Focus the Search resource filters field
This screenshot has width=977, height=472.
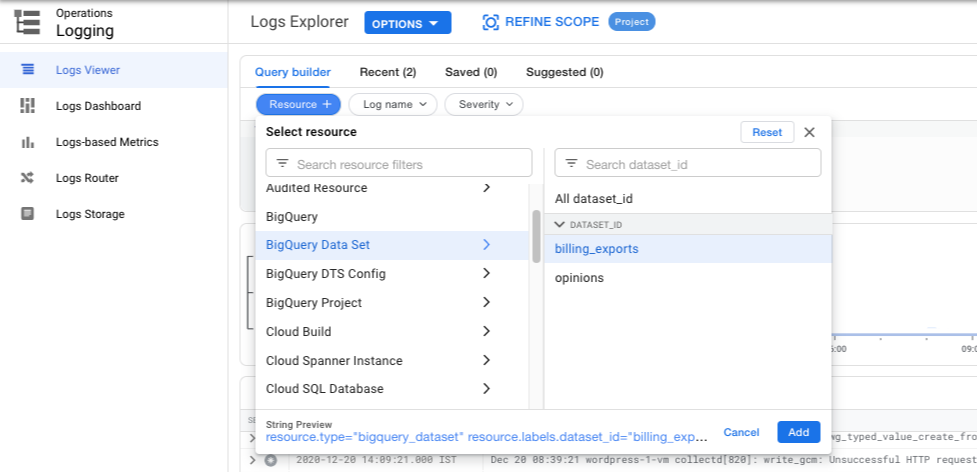(x=399, y=163)
